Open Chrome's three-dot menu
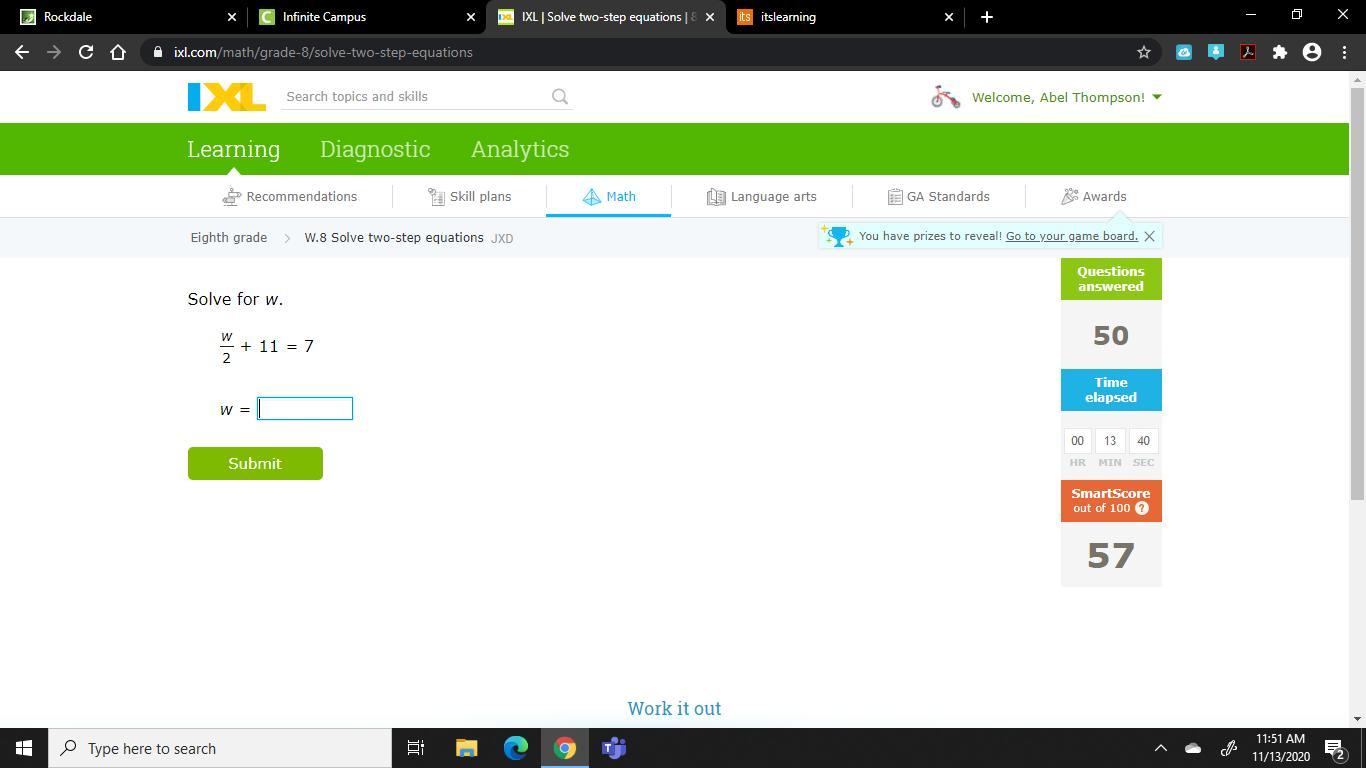This screenshot has height=768, width=1366. pos(1343,52)
